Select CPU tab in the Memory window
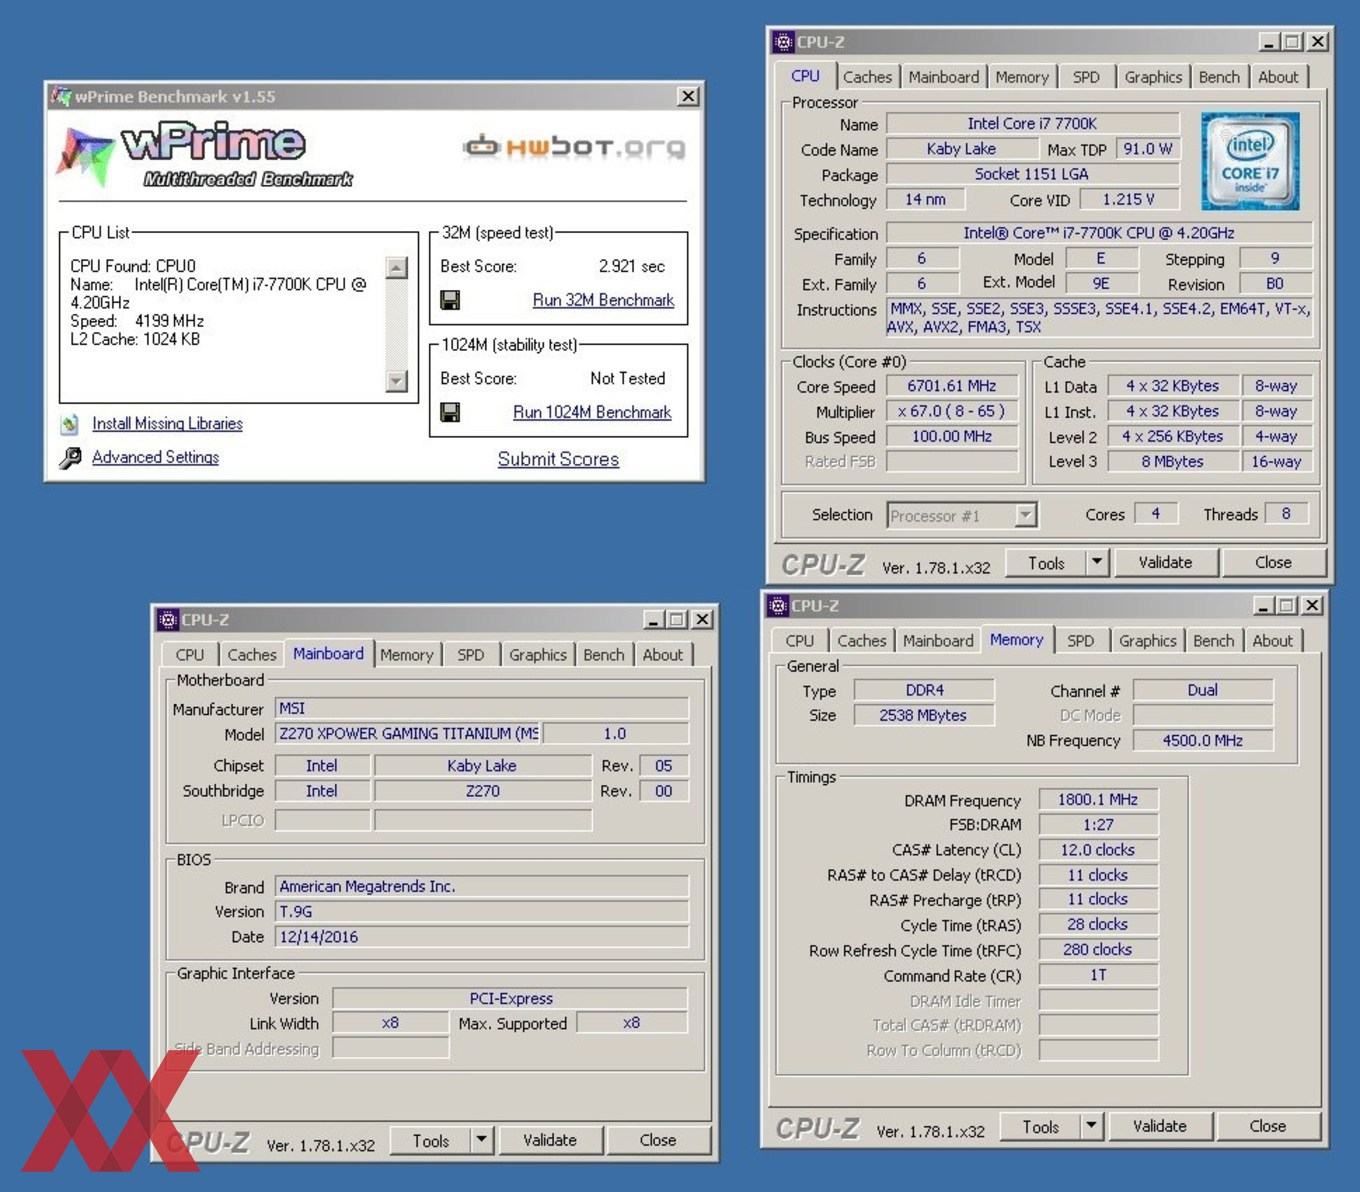The height and width of the screenshot is (1192, 1360). click(800, 641)
